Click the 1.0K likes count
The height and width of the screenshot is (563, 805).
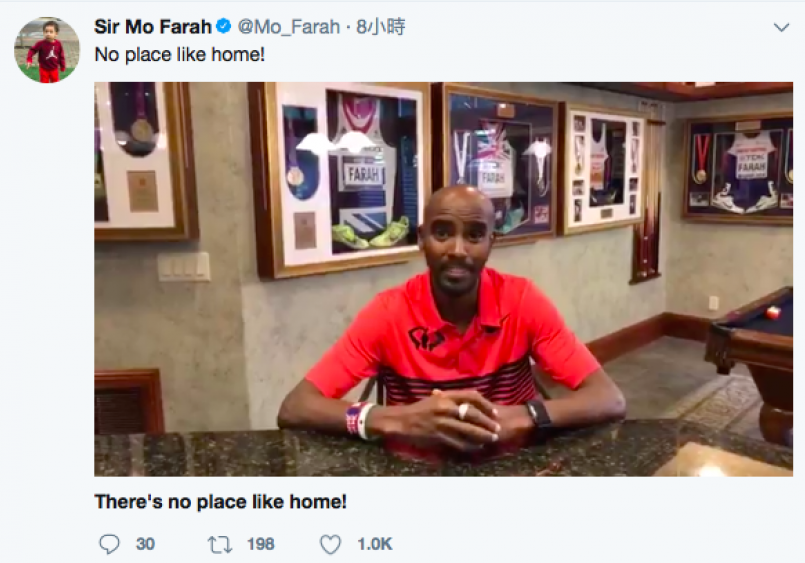tap(375, 544)
